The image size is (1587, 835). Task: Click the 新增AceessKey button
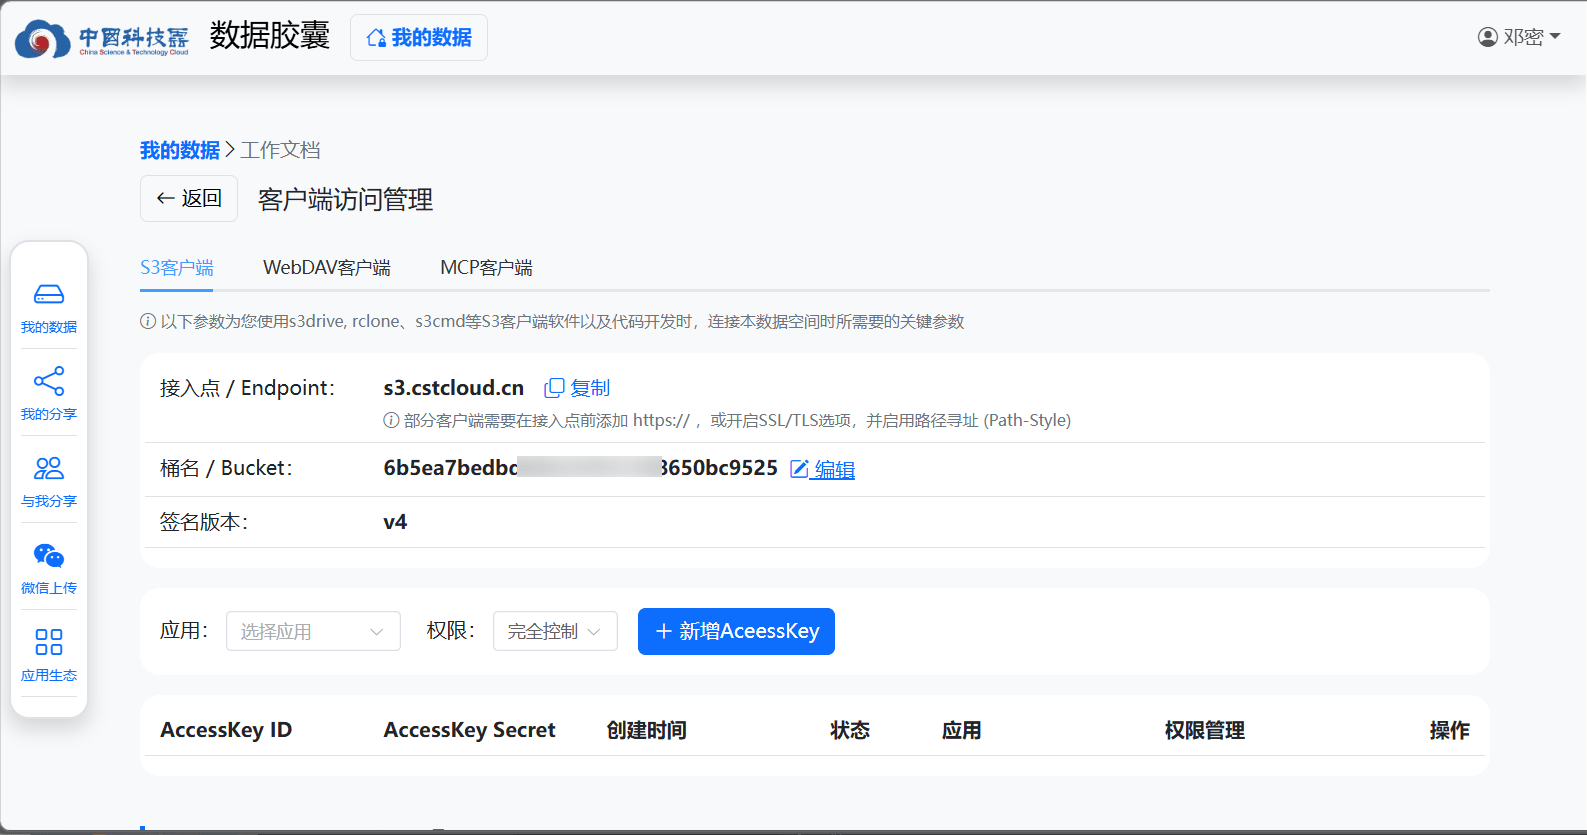pos(736,631)
